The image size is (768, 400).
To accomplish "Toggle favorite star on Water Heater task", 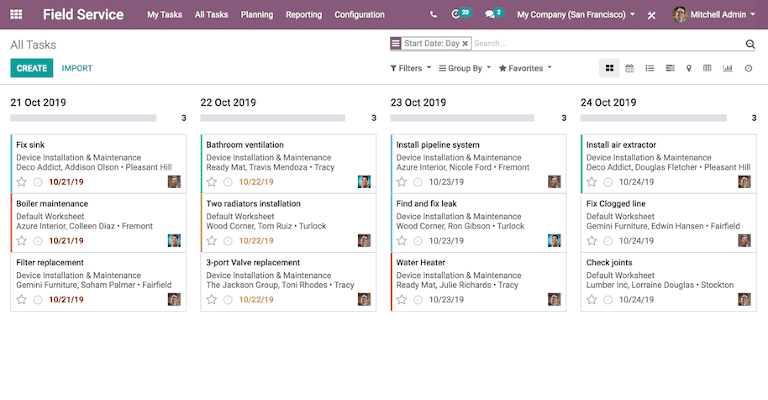I will click(402, 300).
